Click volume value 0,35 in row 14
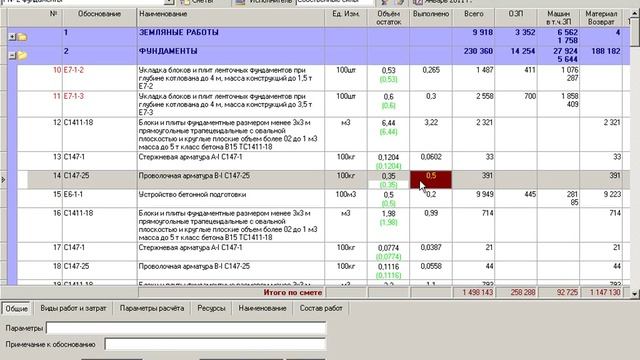The height and width of the screenshot is (360, 640). [389, 176]
